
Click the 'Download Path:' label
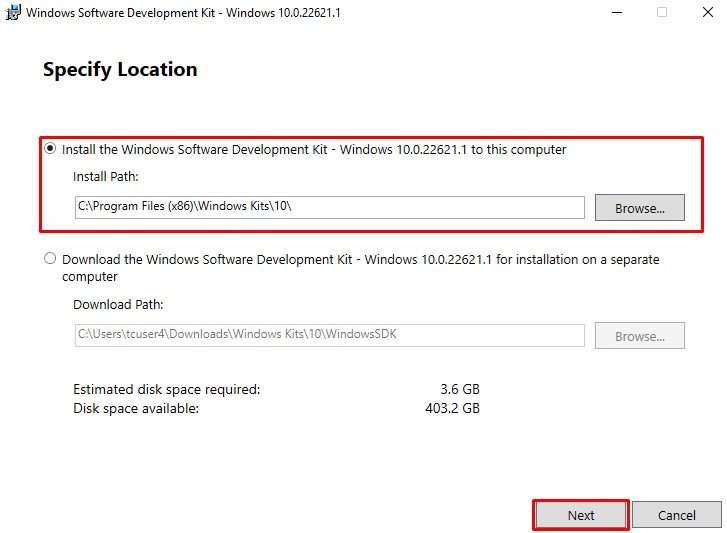coord(118,305)
